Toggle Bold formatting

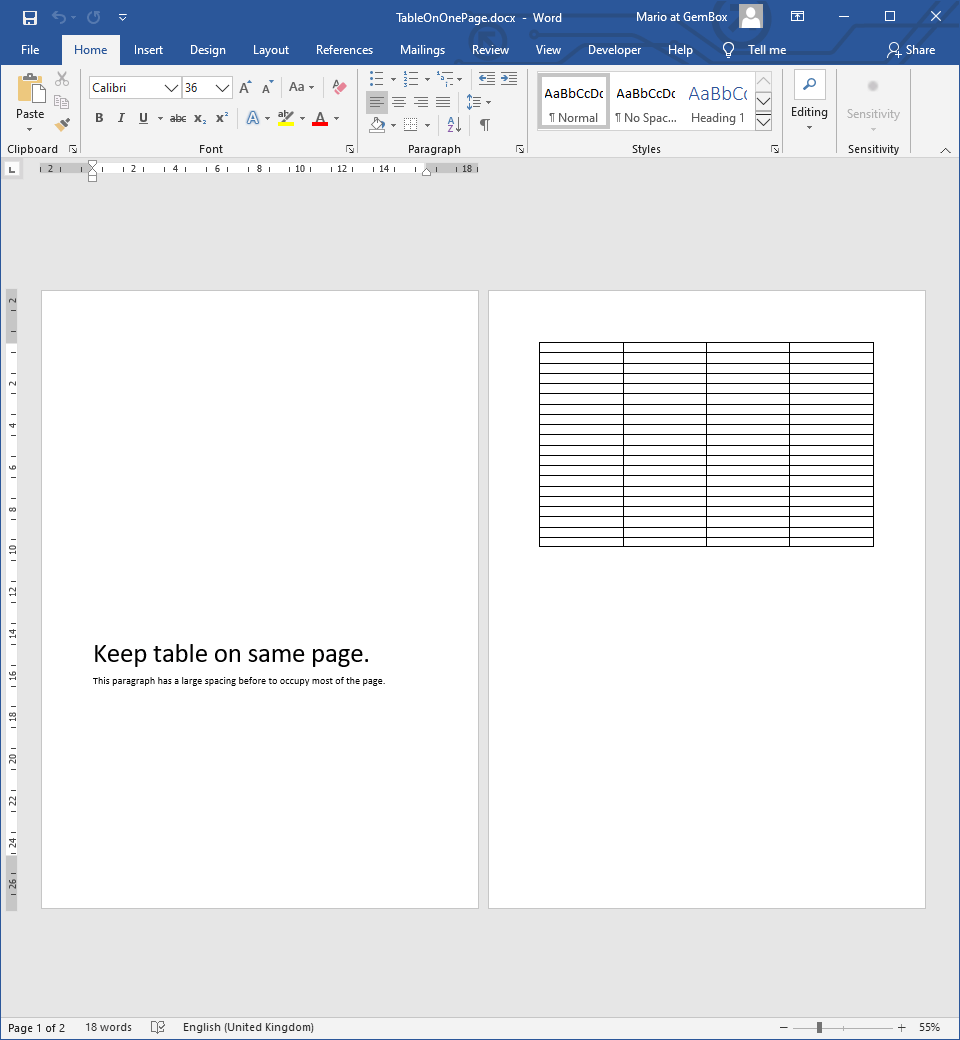pyautogui.click(x=99, y=118)
